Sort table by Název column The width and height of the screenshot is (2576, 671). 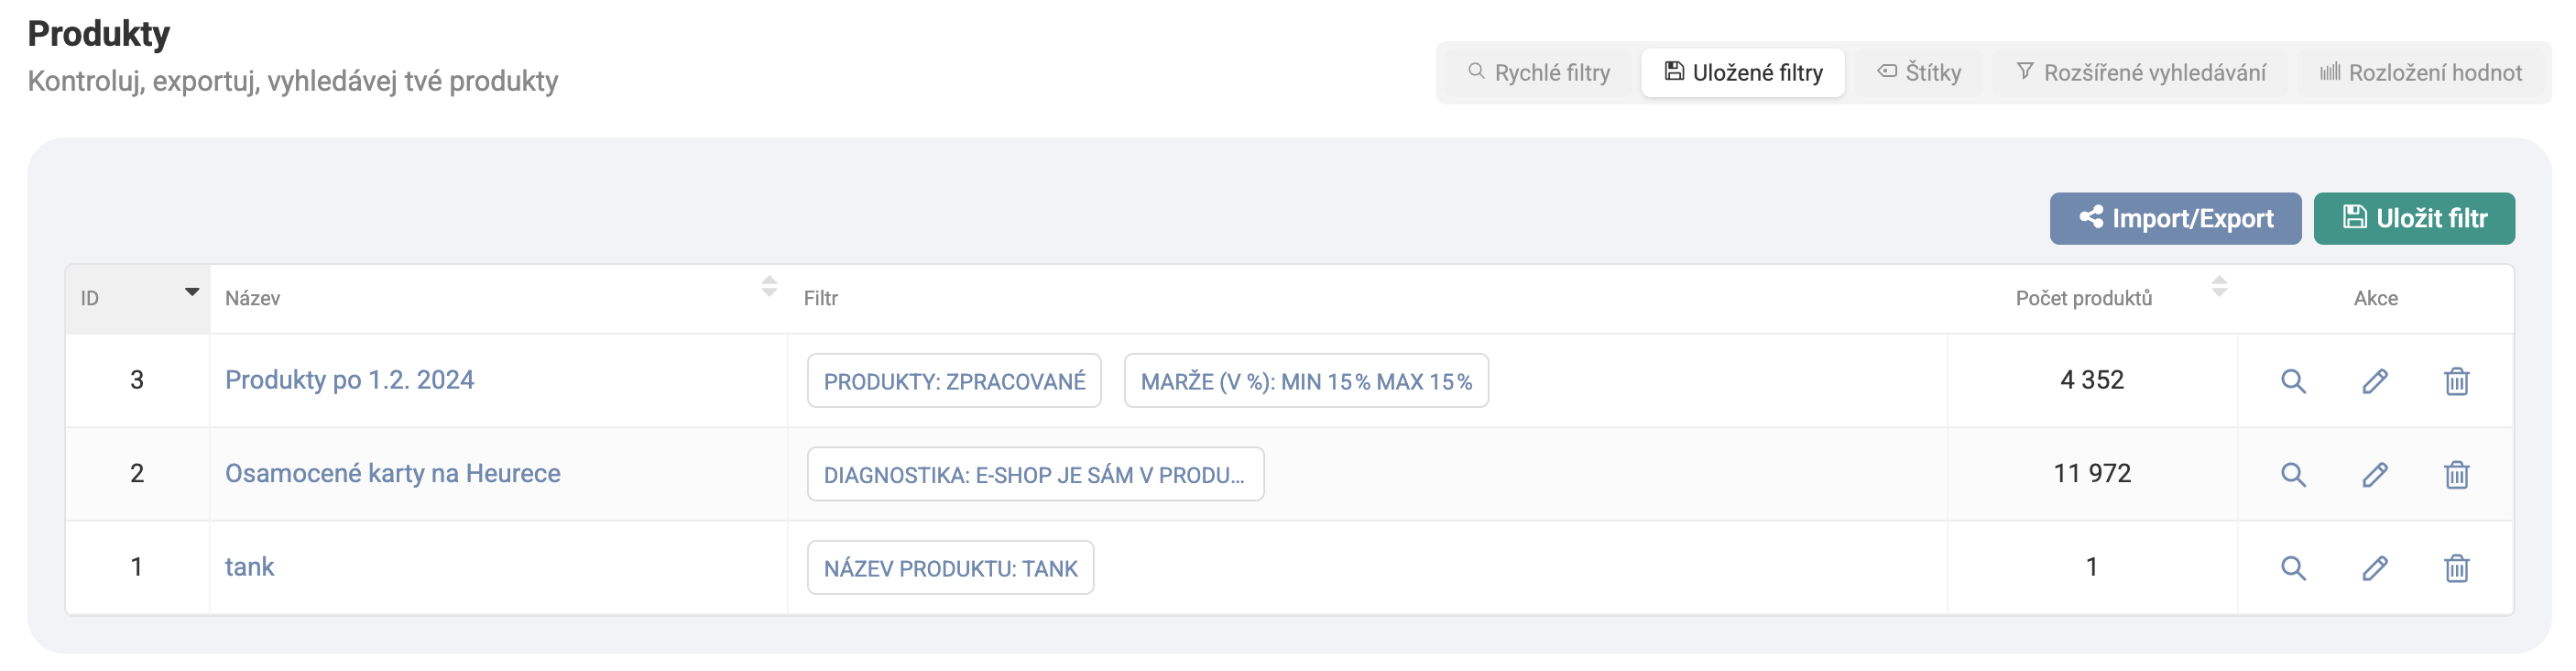(768, 287)
